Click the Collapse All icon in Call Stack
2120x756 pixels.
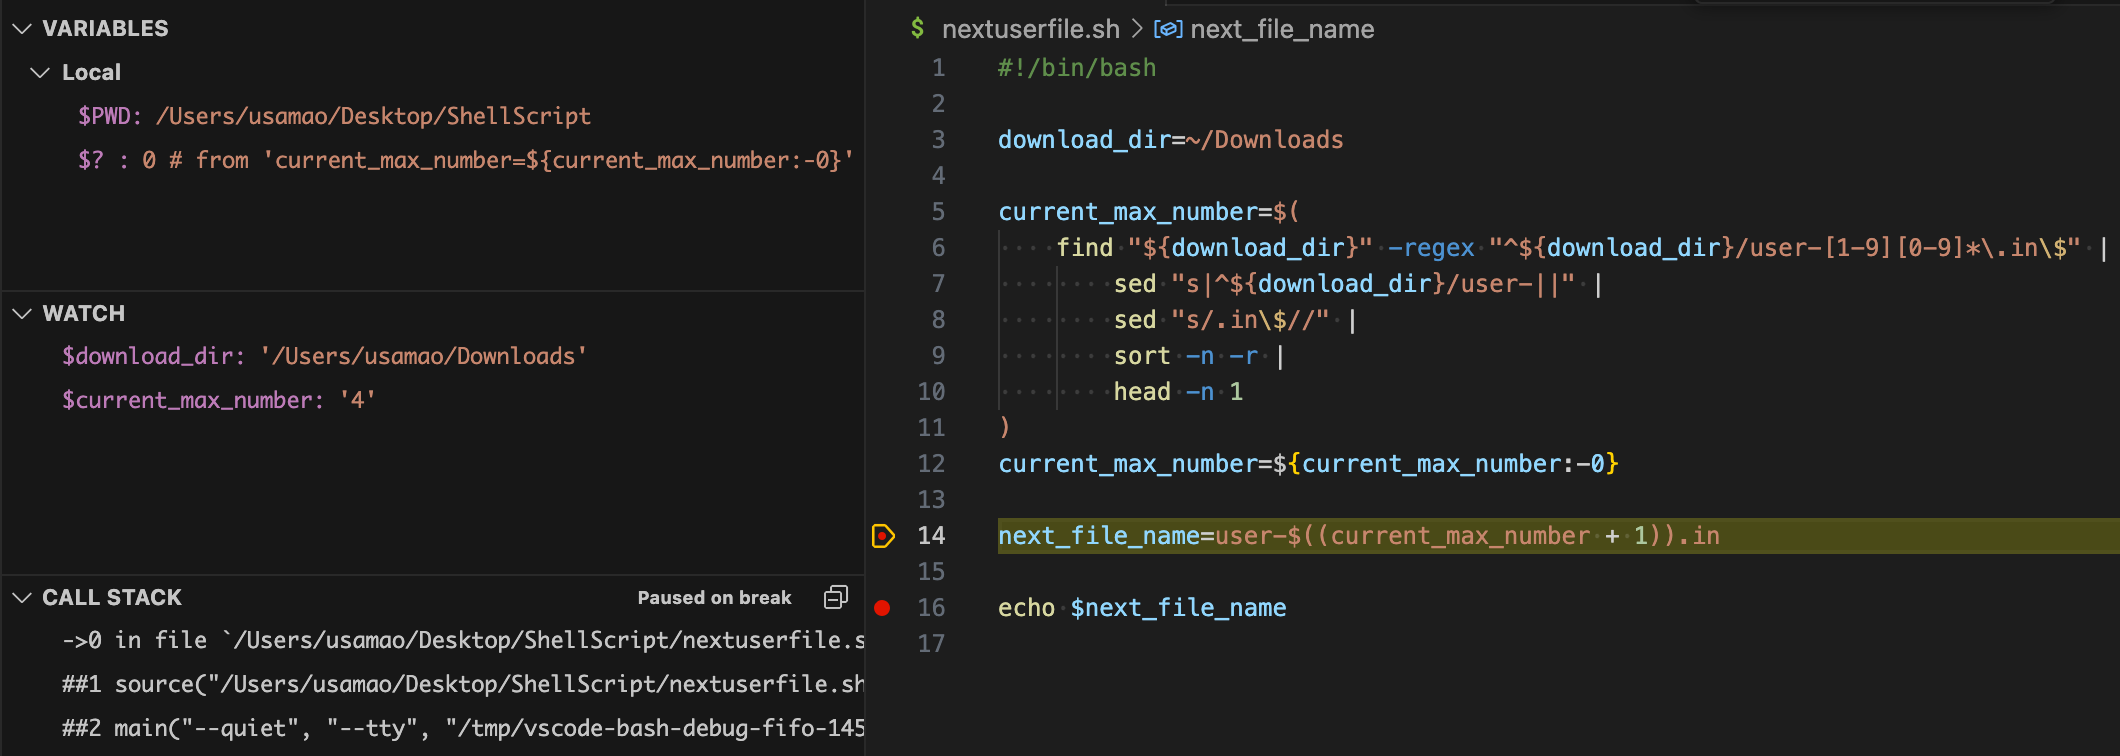836,597
